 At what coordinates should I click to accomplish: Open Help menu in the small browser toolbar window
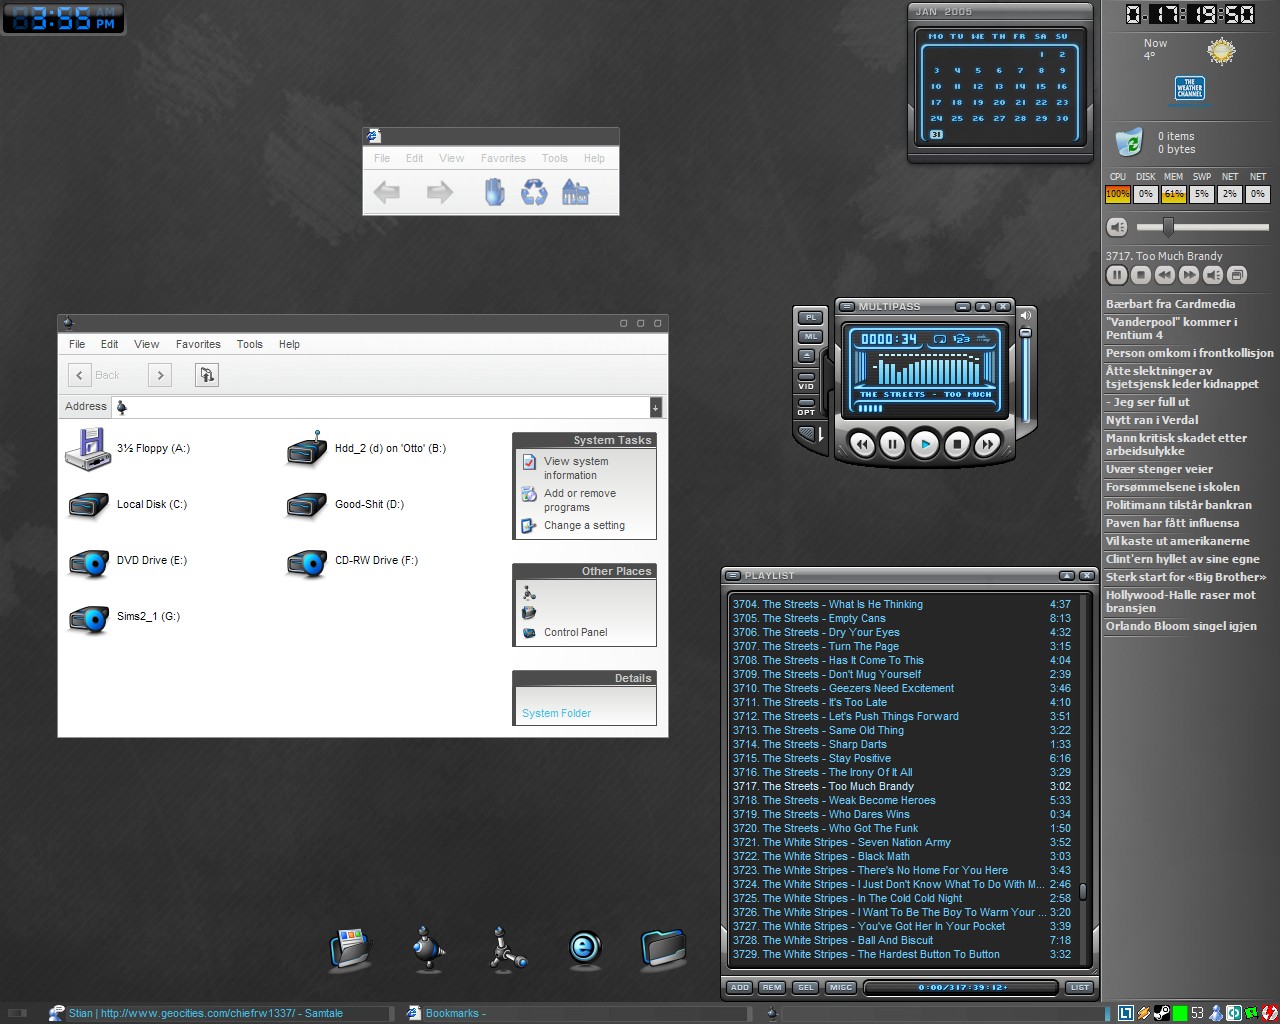[x=594, y=158]
